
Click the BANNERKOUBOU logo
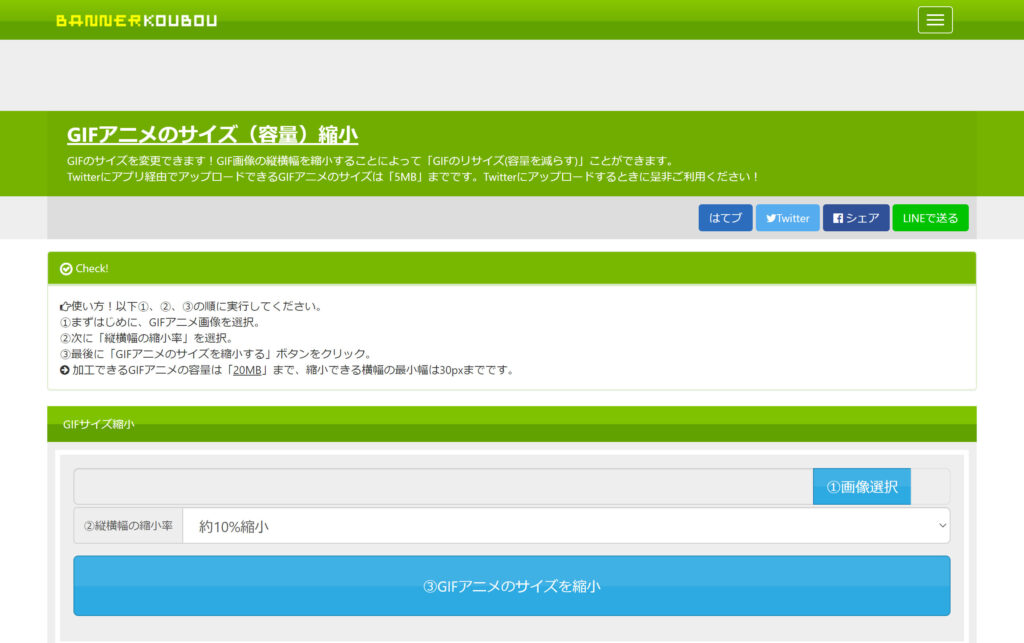pyautogui.click(x=136, y=20)
